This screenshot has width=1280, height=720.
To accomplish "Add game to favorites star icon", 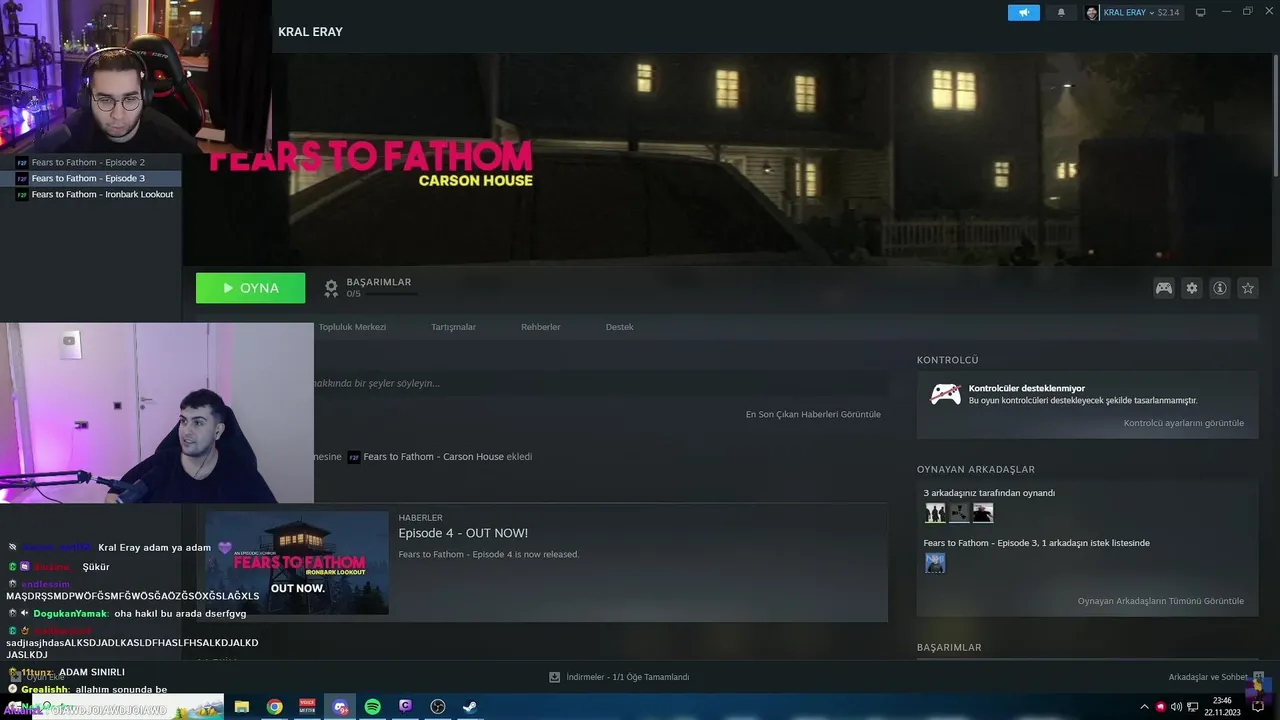I will point(1248,288).
